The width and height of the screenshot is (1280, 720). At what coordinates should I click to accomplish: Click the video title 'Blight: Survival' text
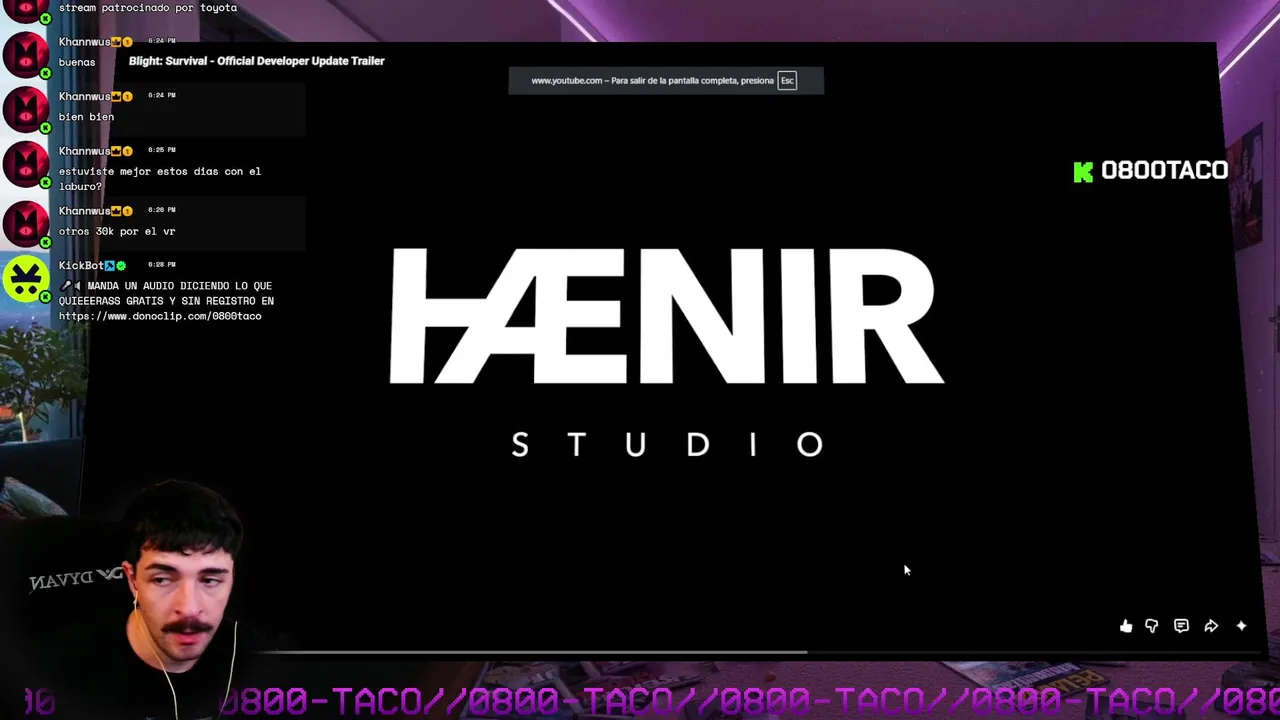(x=256, y=61)
